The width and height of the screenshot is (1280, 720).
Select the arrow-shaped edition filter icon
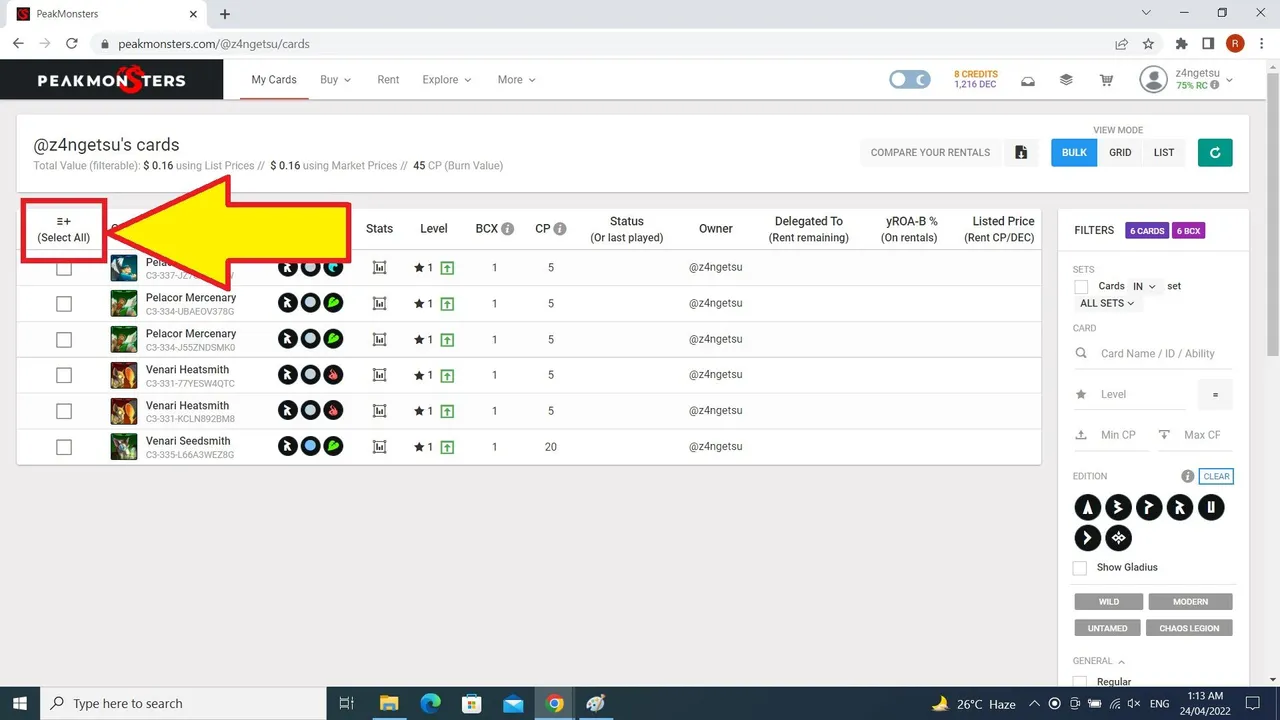point(1087,538)
